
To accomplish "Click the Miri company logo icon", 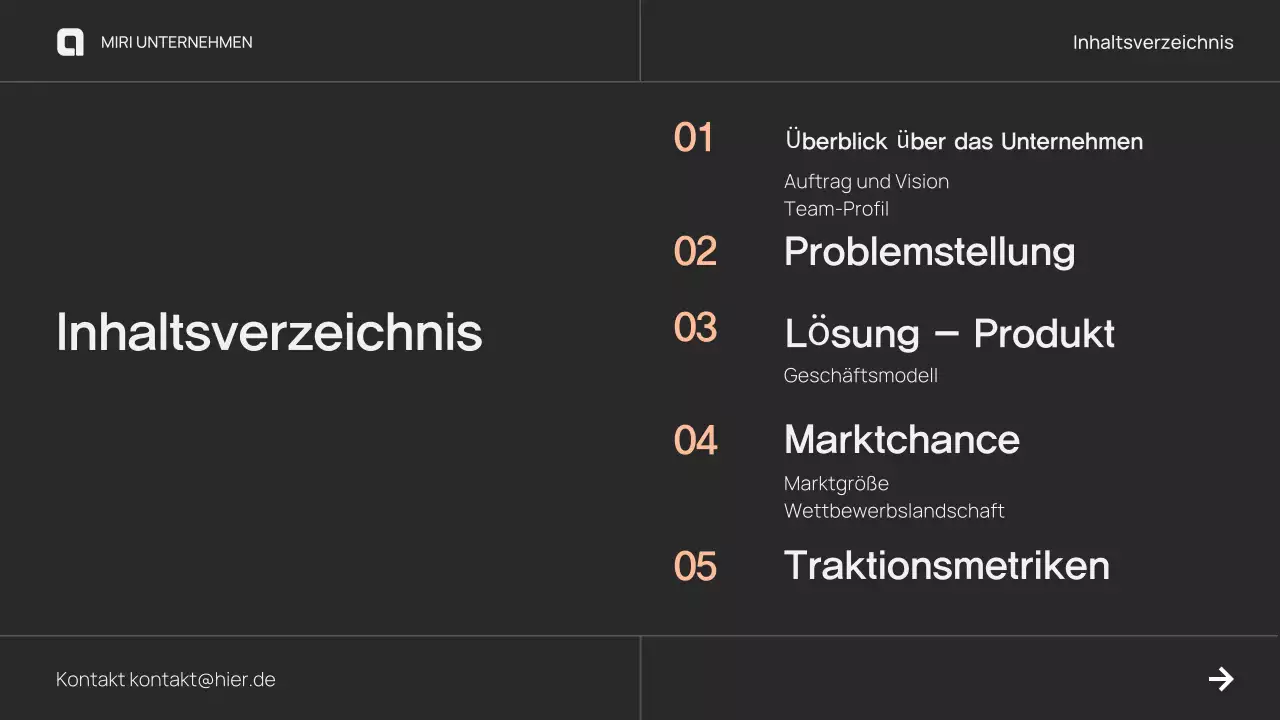I will click(x=70, y=42).
